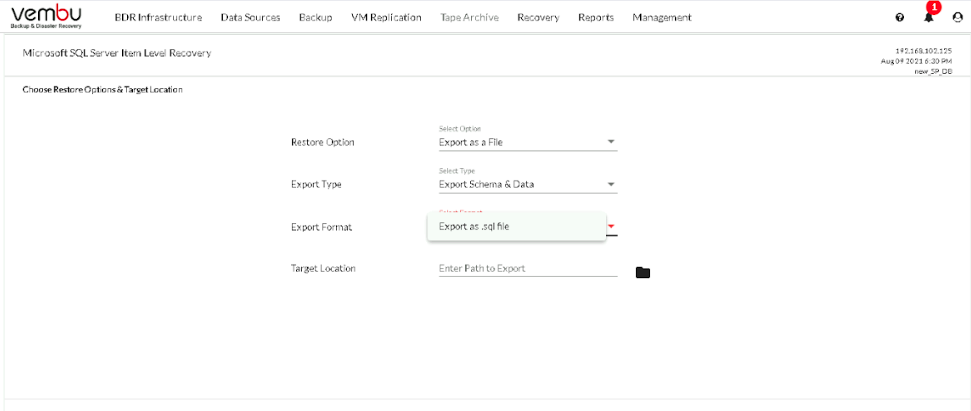Screen dimensions: 971x411
Task: Click the 'Export Type' label
Action: (316, 184)
